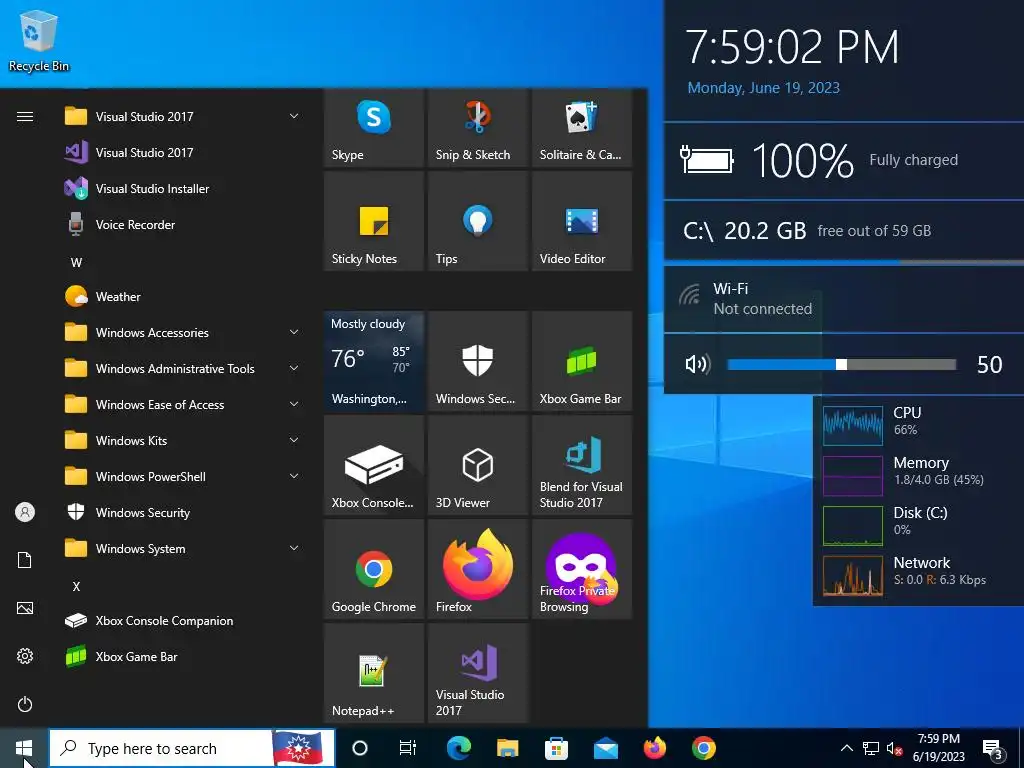Open Microsoft Edge from the taskbar
This screenshot has width=1024, height=768.
point(458,748)
